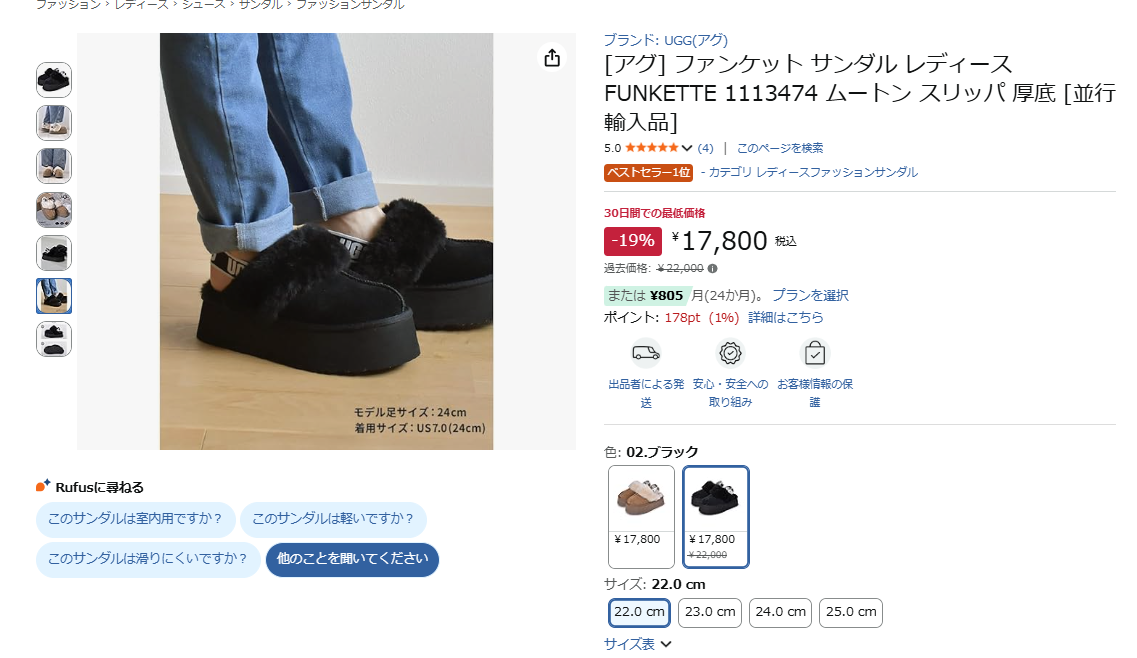Click the five-star rating icons
This screenshot has width=1137, height=658.
tap(652, 148)
